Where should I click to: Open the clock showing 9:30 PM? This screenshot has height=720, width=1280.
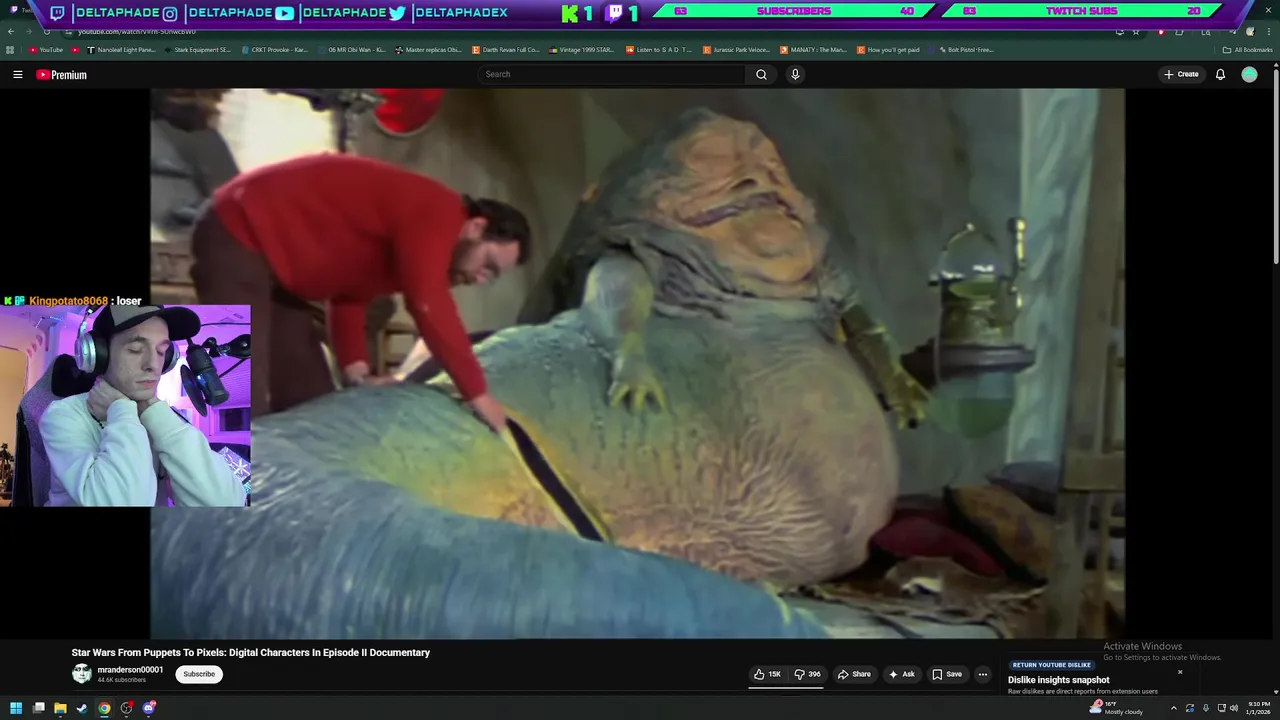click(1256, 708)
